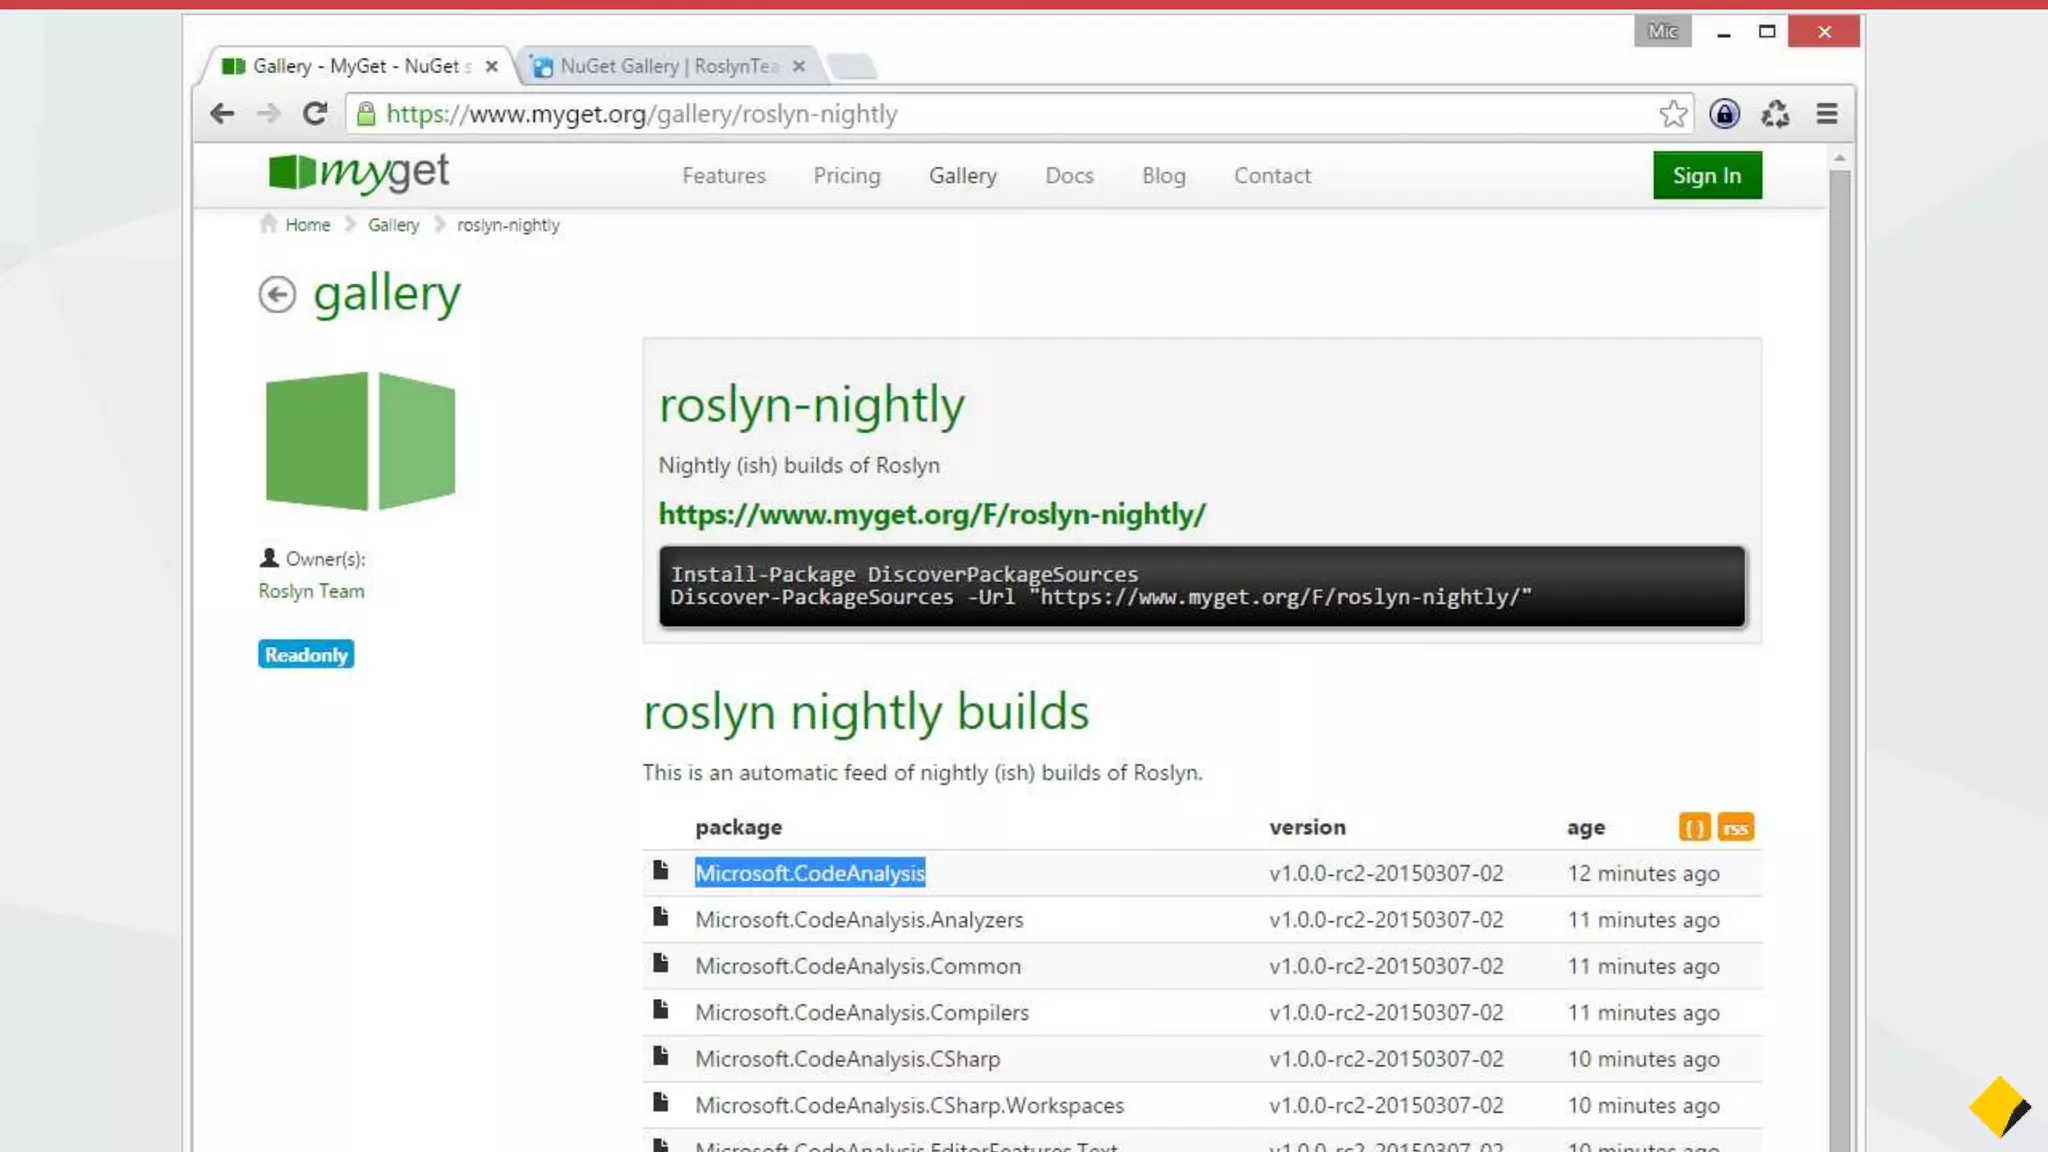
Task: Click the file icon beside Microsoft.CodeAnalysis.Compilers
Action: [x=660, y=1009]
